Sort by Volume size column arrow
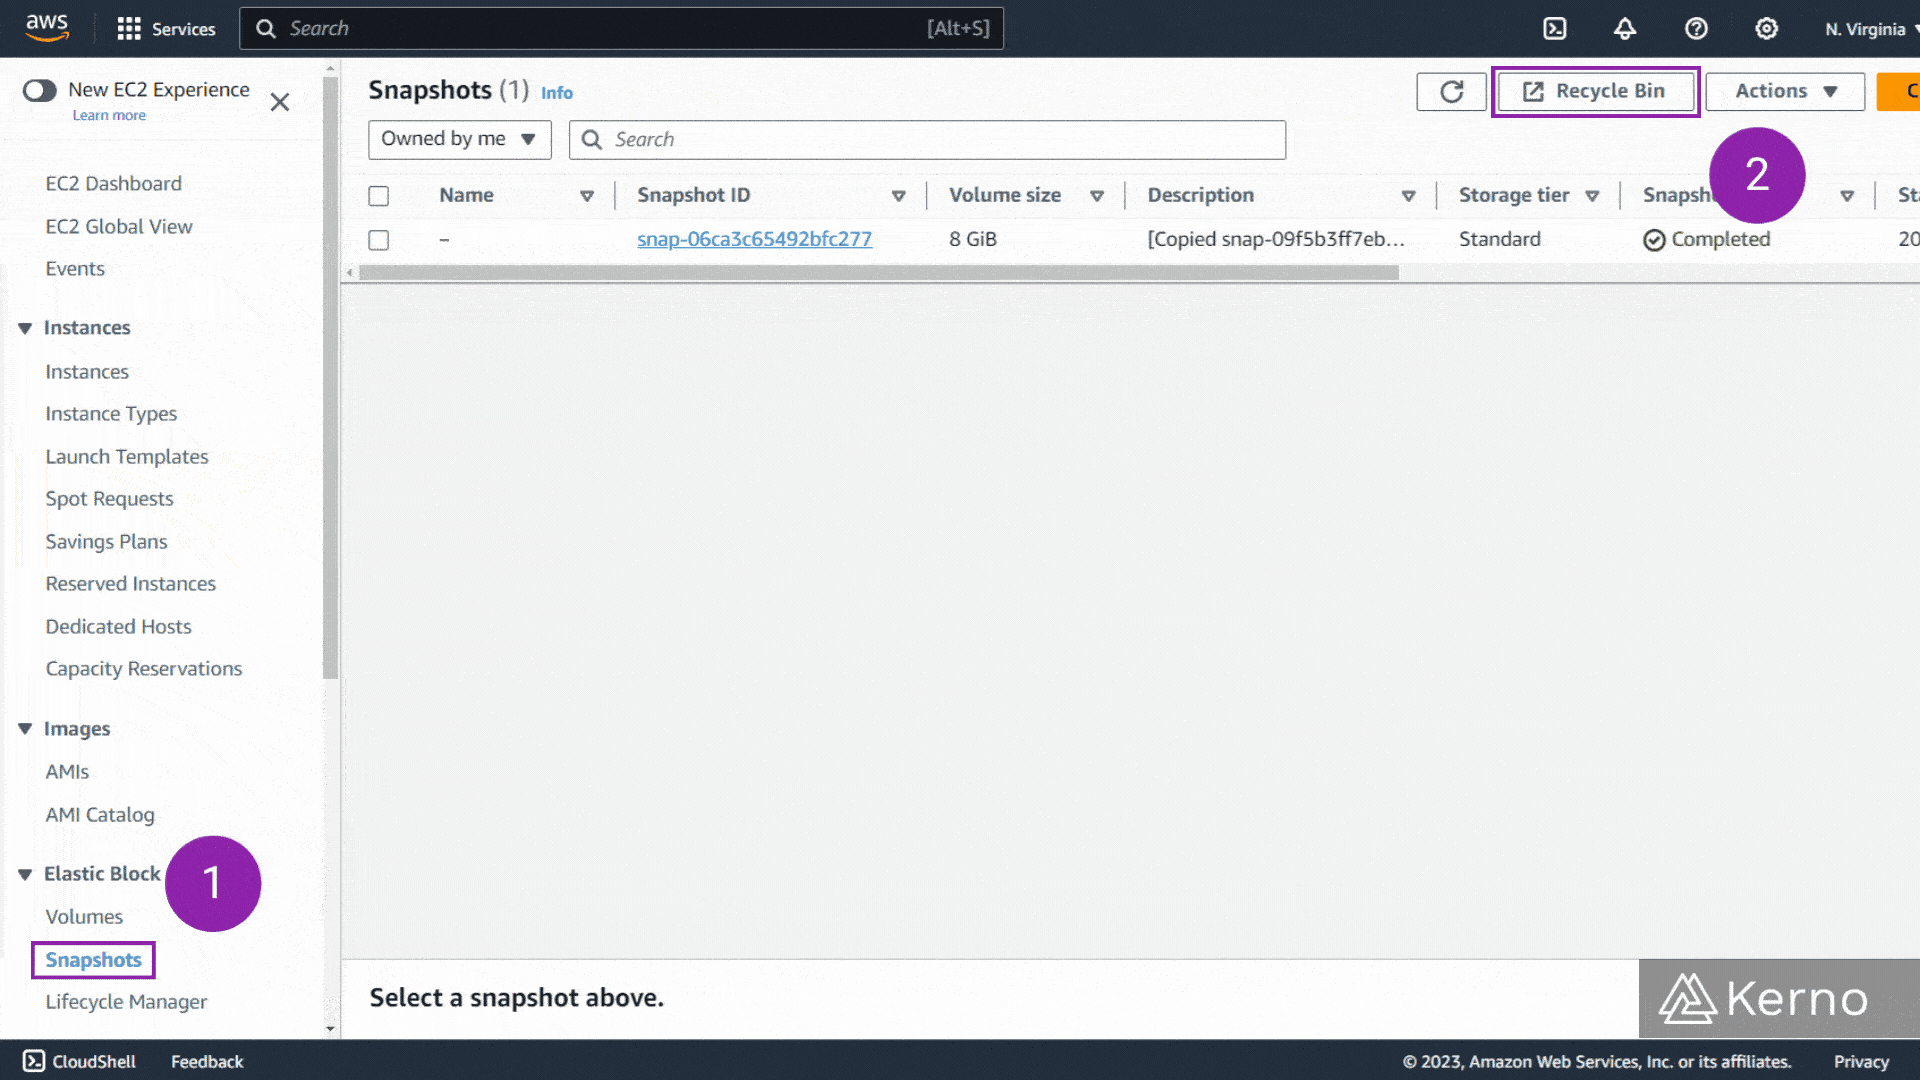Viewport: 1920px width, 1080px height. (x=1097, y=196)
